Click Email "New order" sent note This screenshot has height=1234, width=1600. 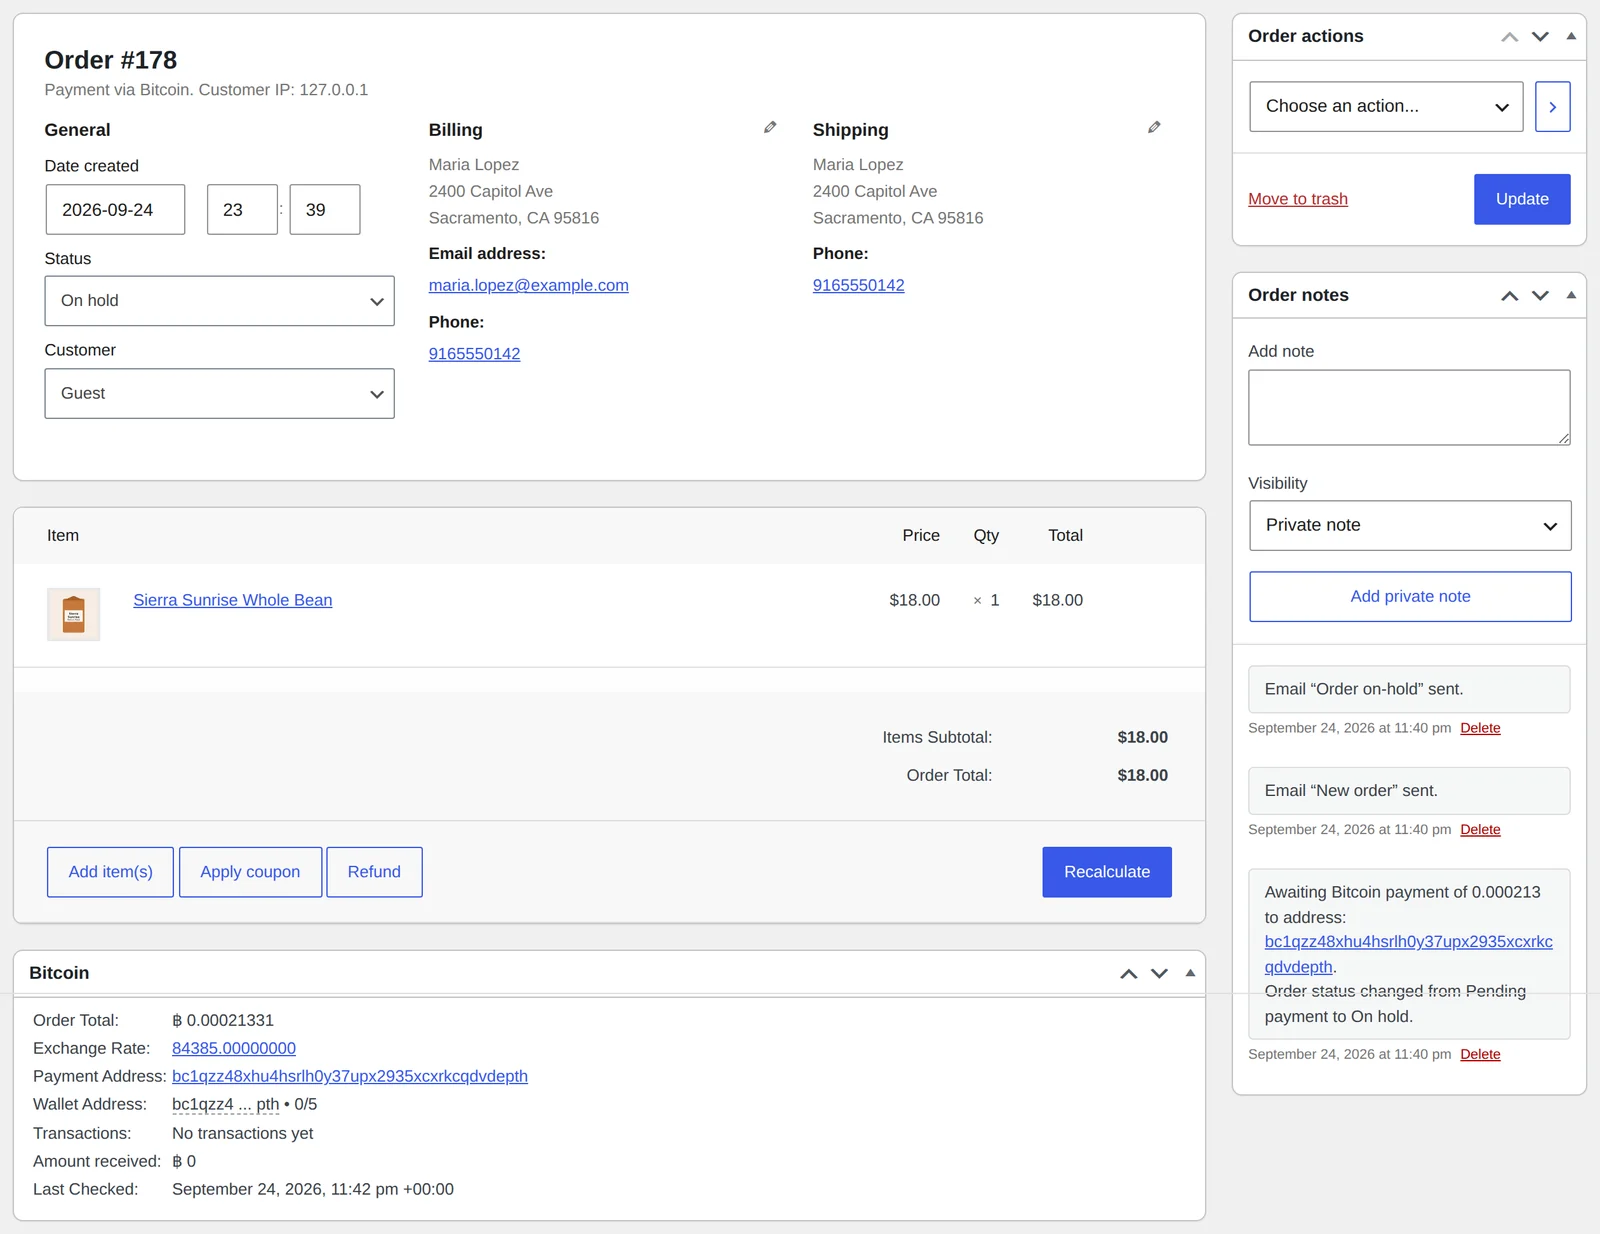(1409, 791)
